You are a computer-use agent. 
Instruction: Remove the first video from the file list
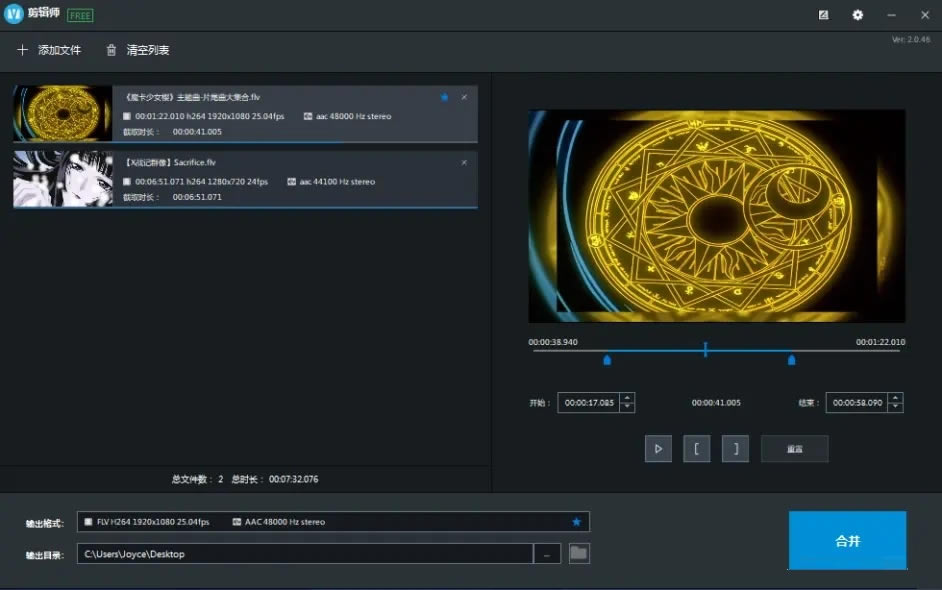click(x=464, y=97)
